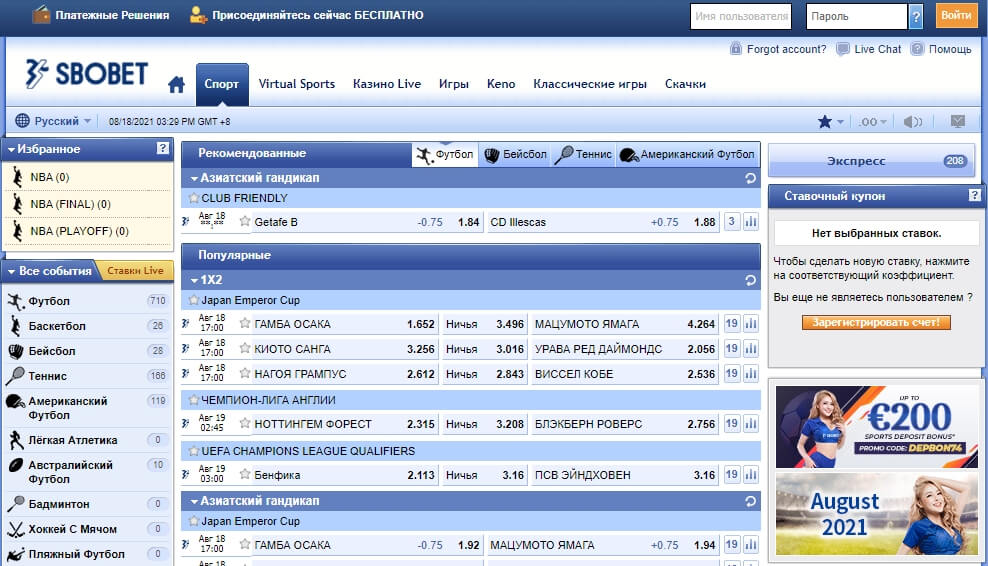
Task: Favorite Japan Emperor Cup league in 1X2
Action: click(194, 300)
